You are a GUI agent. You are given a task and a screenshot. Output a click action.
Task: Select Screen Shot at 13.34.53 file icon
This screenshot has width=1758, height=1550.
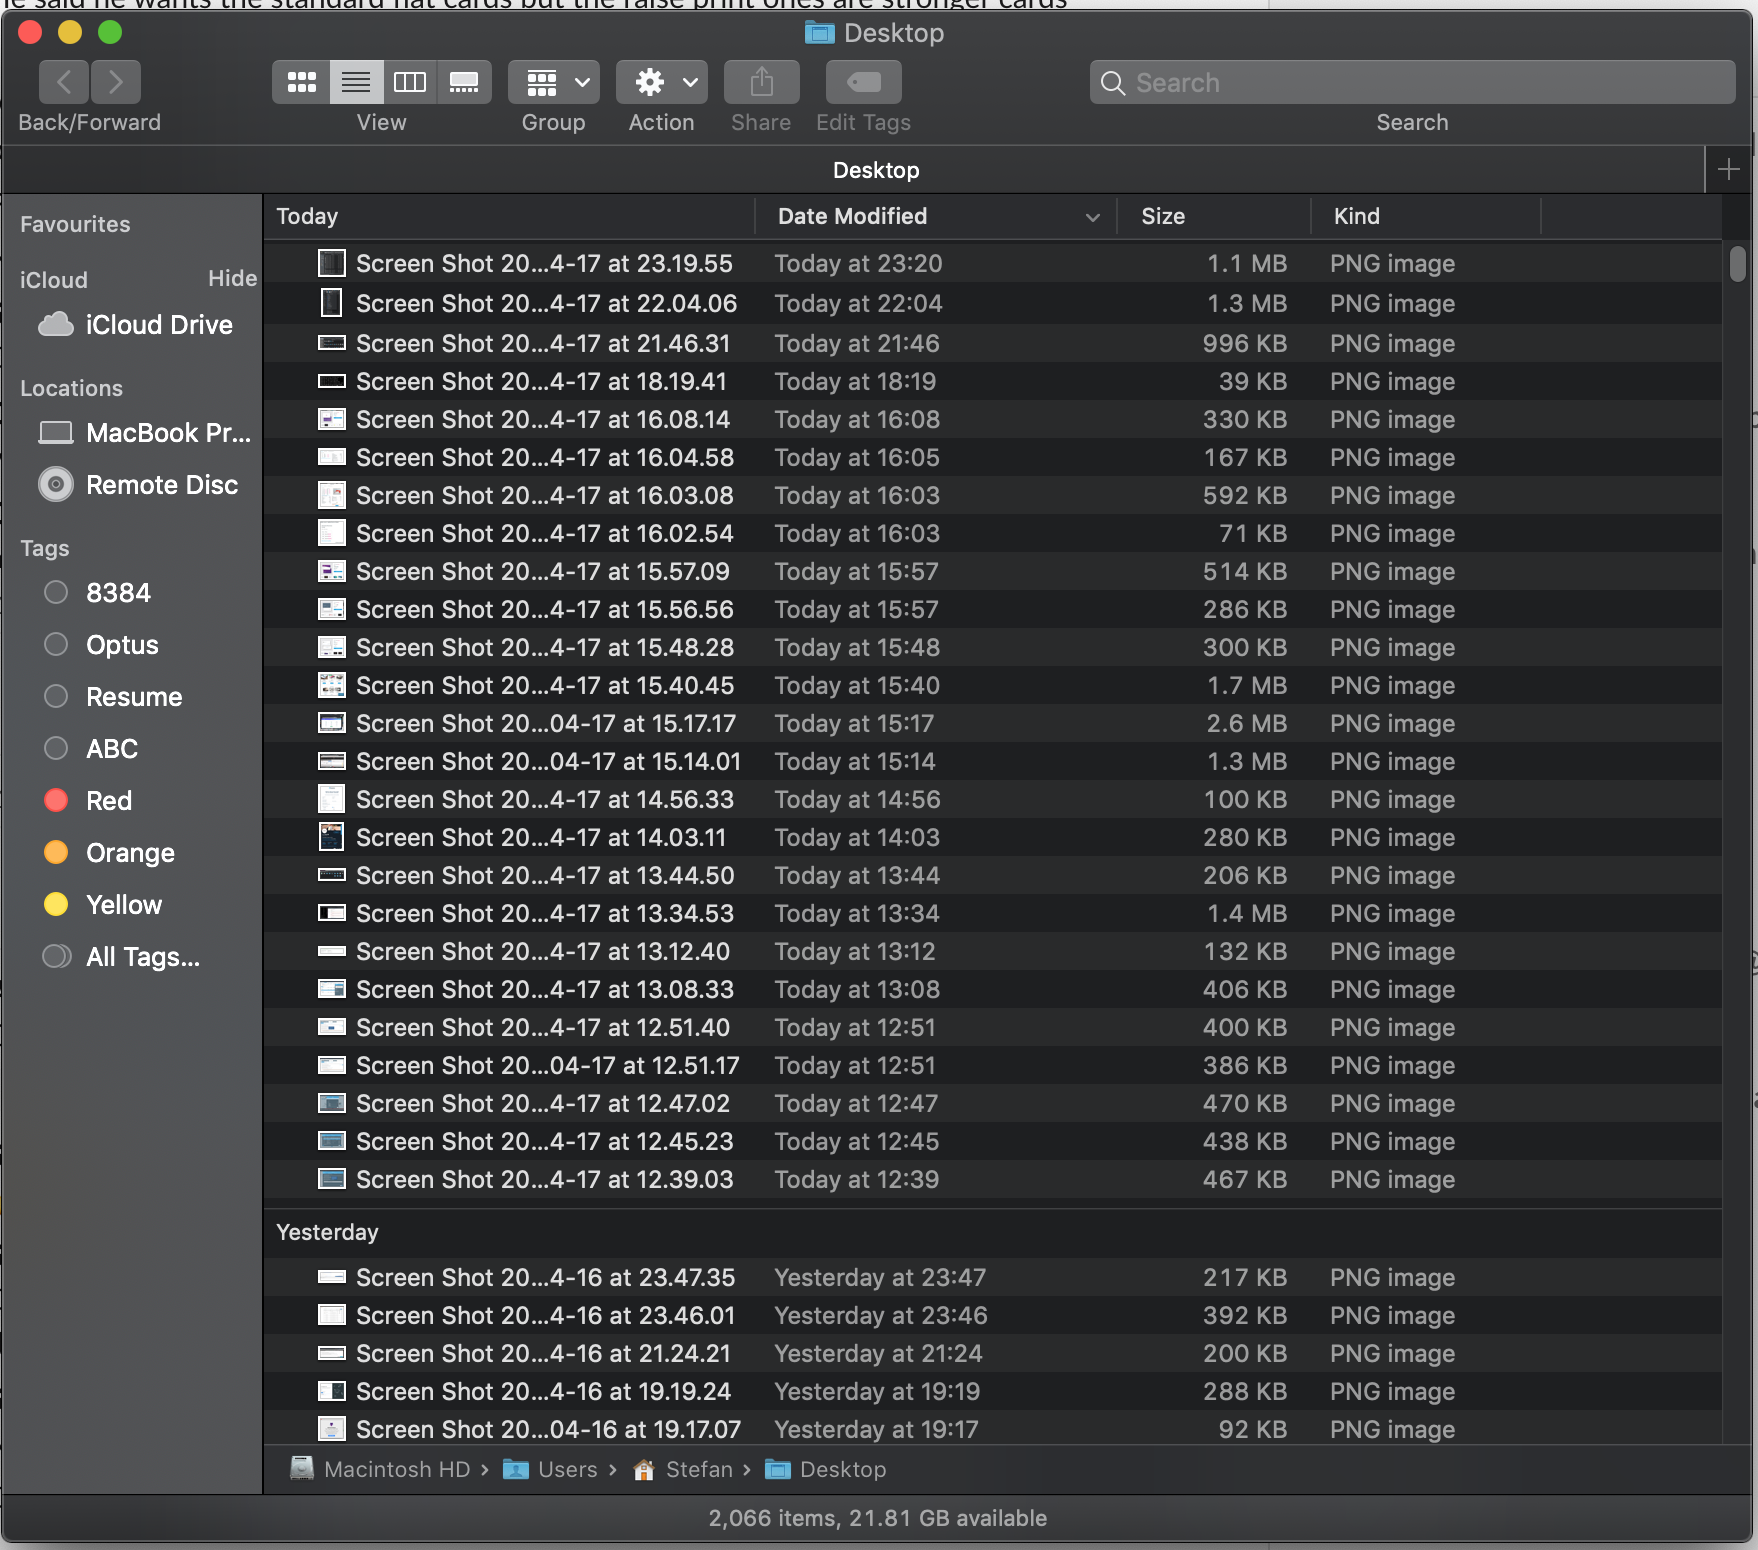click(331, 913)
